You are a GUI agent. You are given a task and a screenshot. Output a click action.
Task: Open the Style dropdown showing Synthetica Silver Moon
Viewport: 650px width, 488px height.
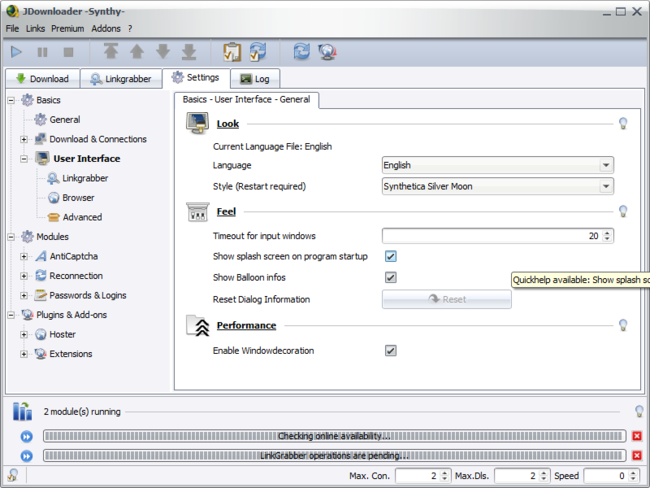tap(497, 186)
